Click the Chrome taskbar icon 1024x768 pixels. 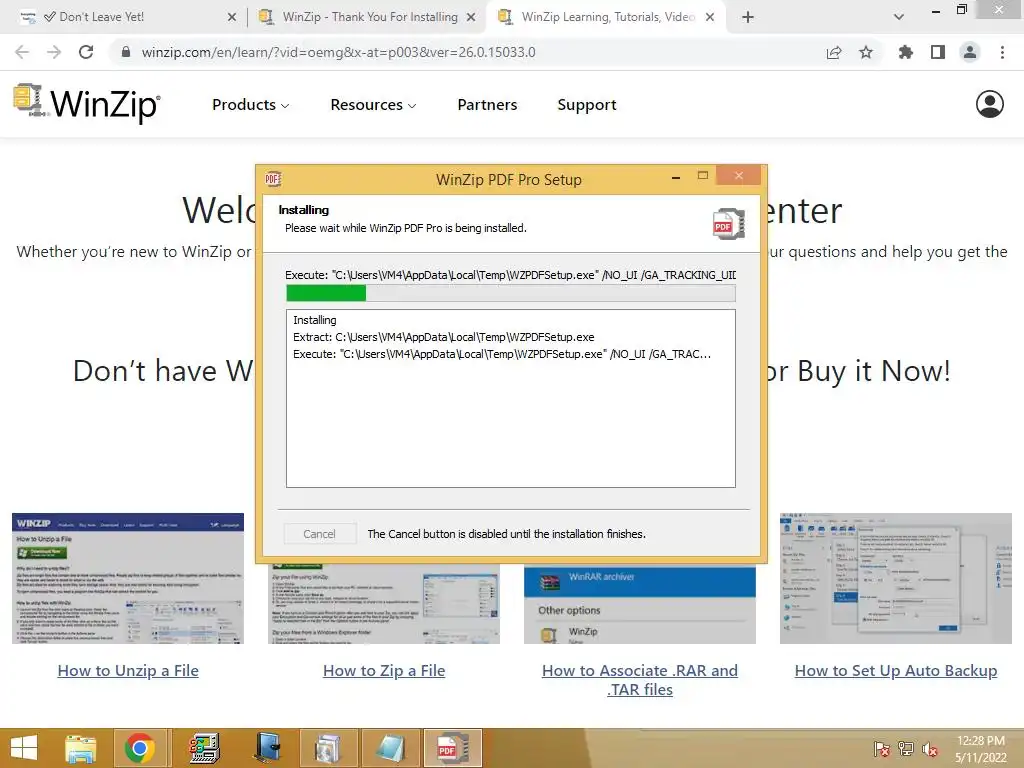(139, 748)
